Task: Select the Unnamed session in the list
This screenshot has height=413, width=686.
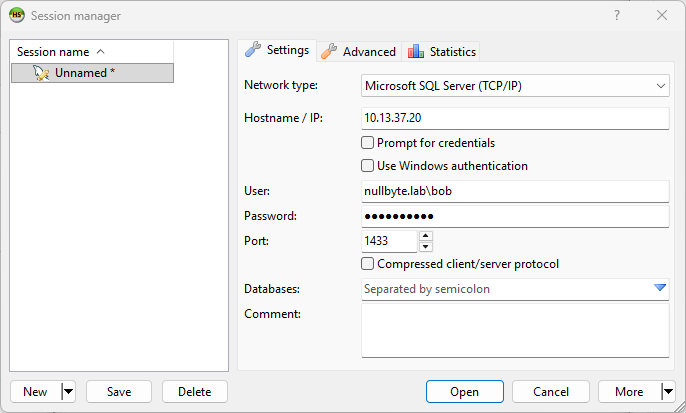Action: click(92, 73)
